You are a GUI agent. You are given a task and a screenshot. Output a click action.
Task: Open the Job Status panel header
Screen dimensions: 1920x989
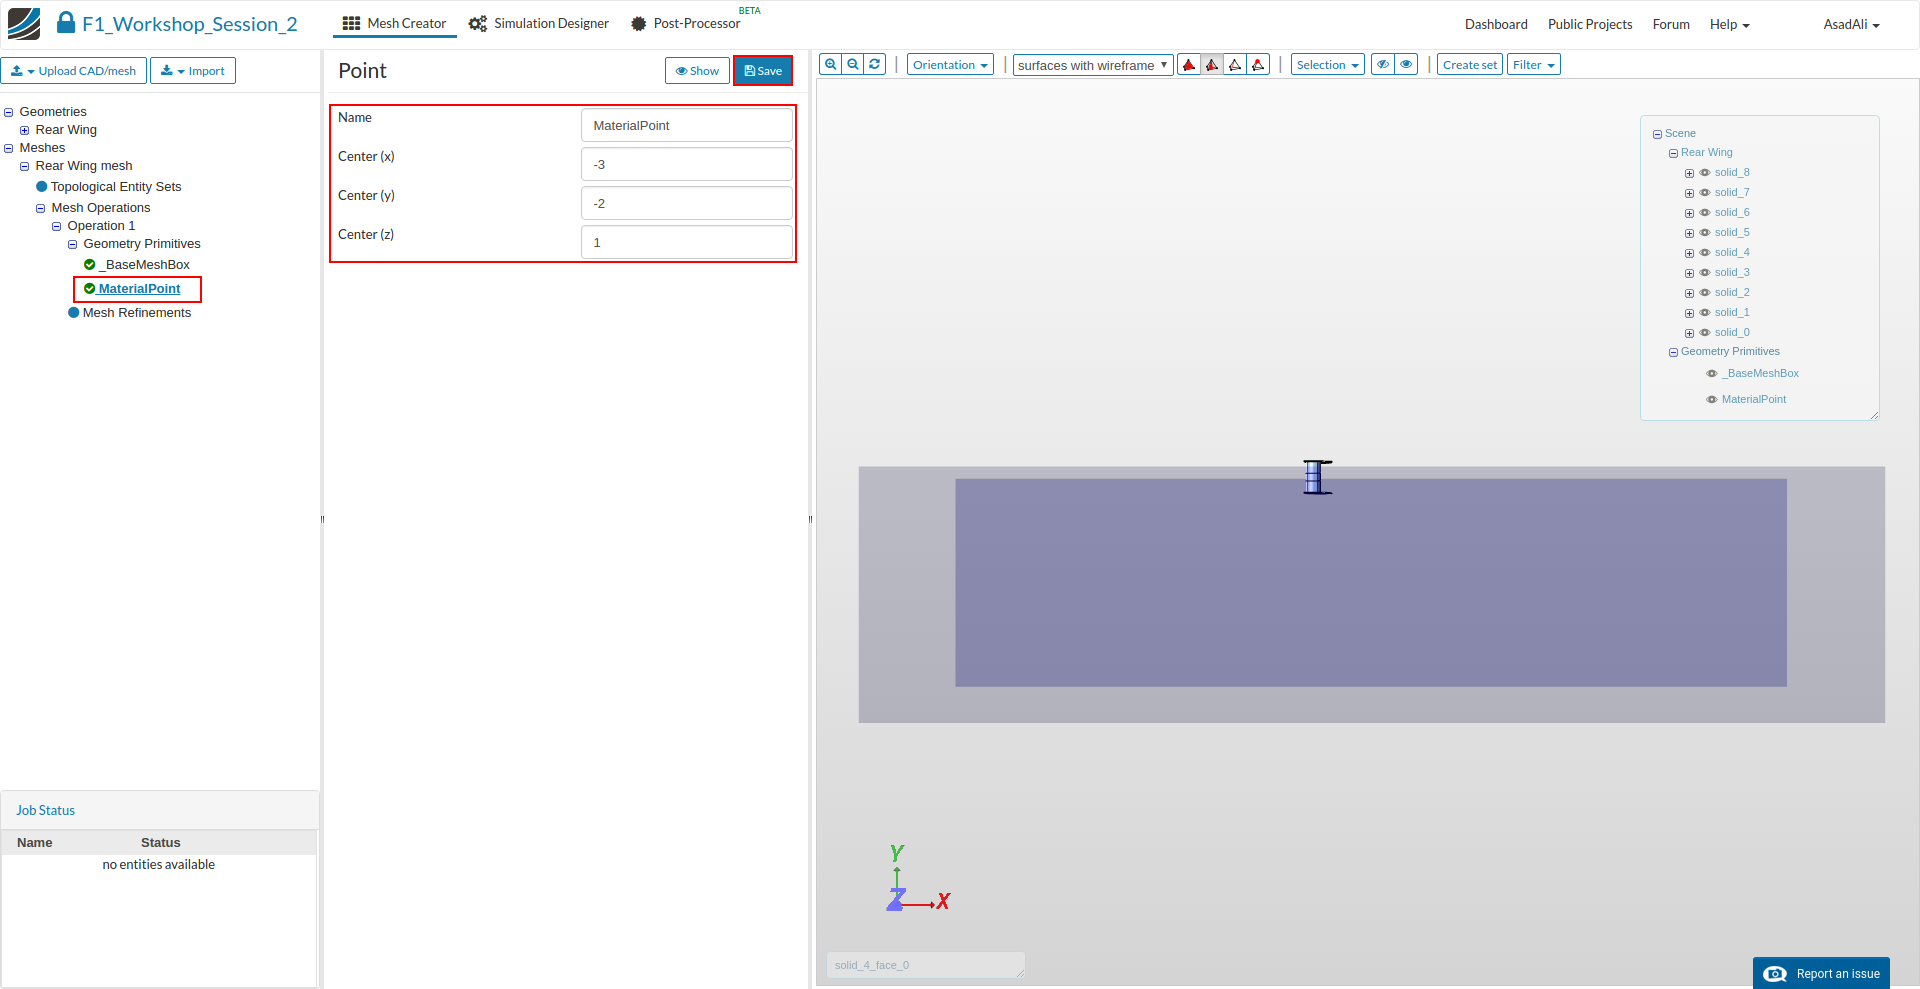click(160, 810)
